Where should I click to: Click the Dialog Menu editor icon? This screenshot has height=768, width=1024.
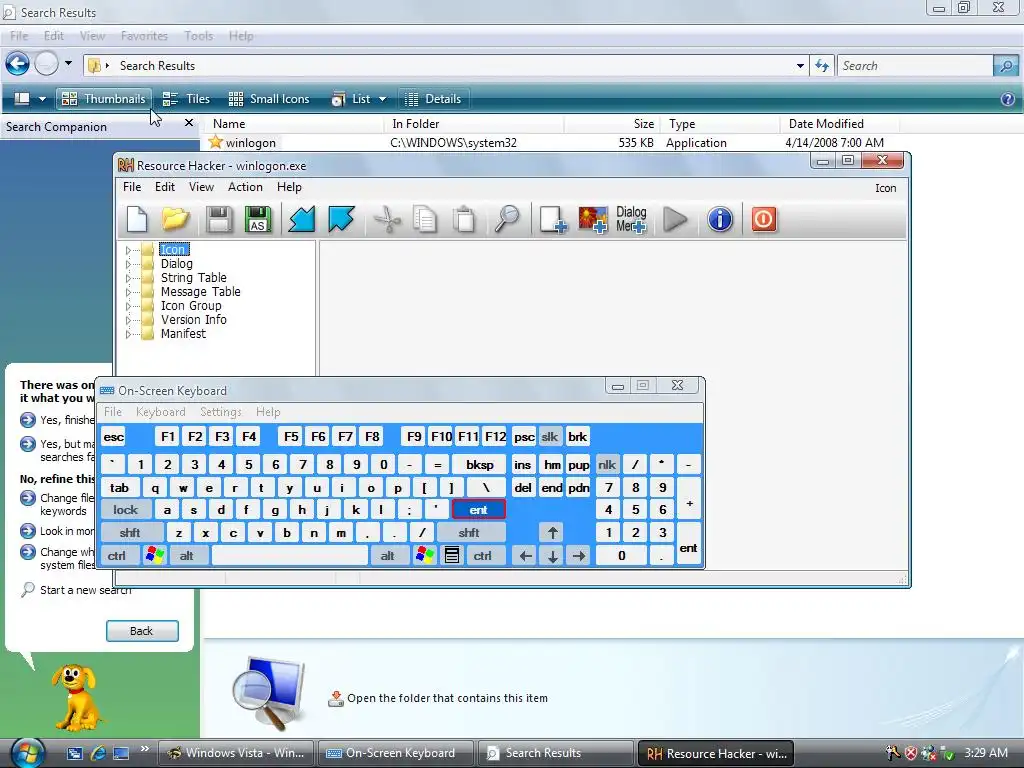tap(631, 219)
